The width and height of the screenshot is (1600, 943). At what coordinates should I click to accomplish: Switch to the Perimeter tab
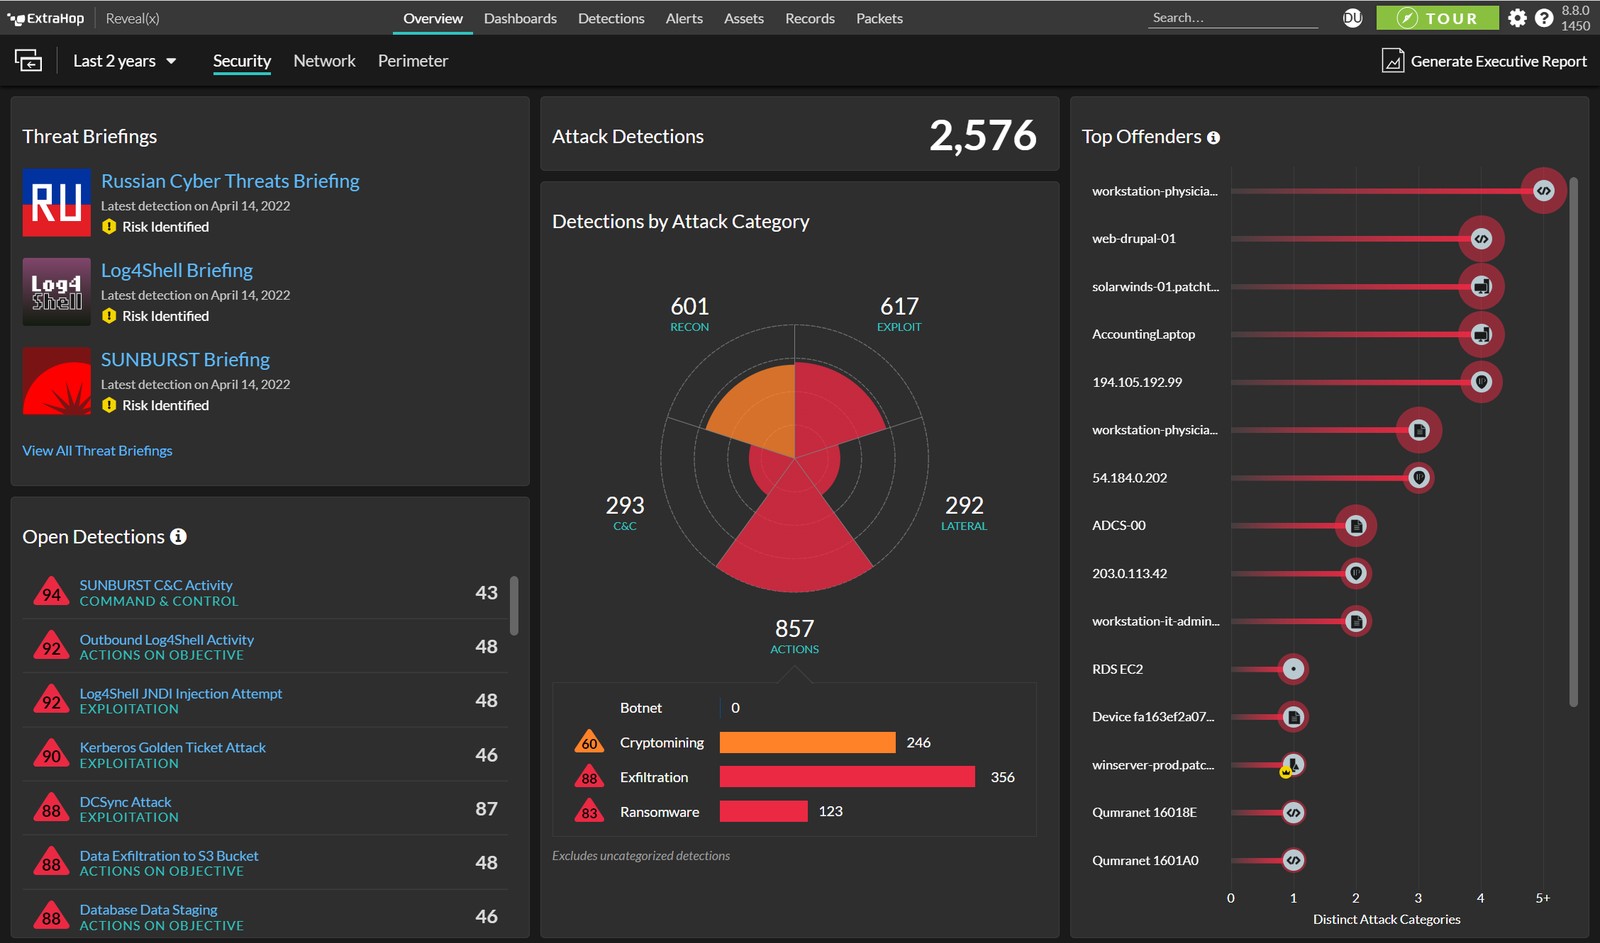(x=413, y=61)
